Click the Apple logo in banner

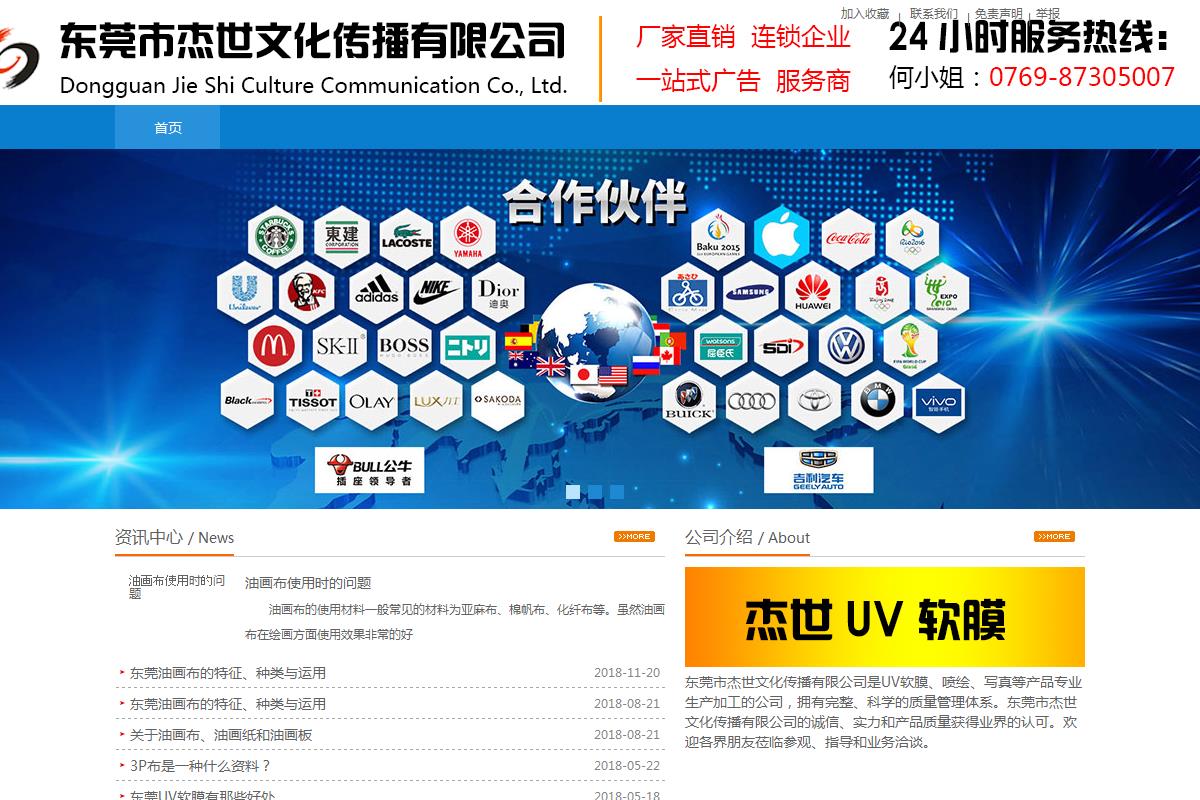pos(781,237)
